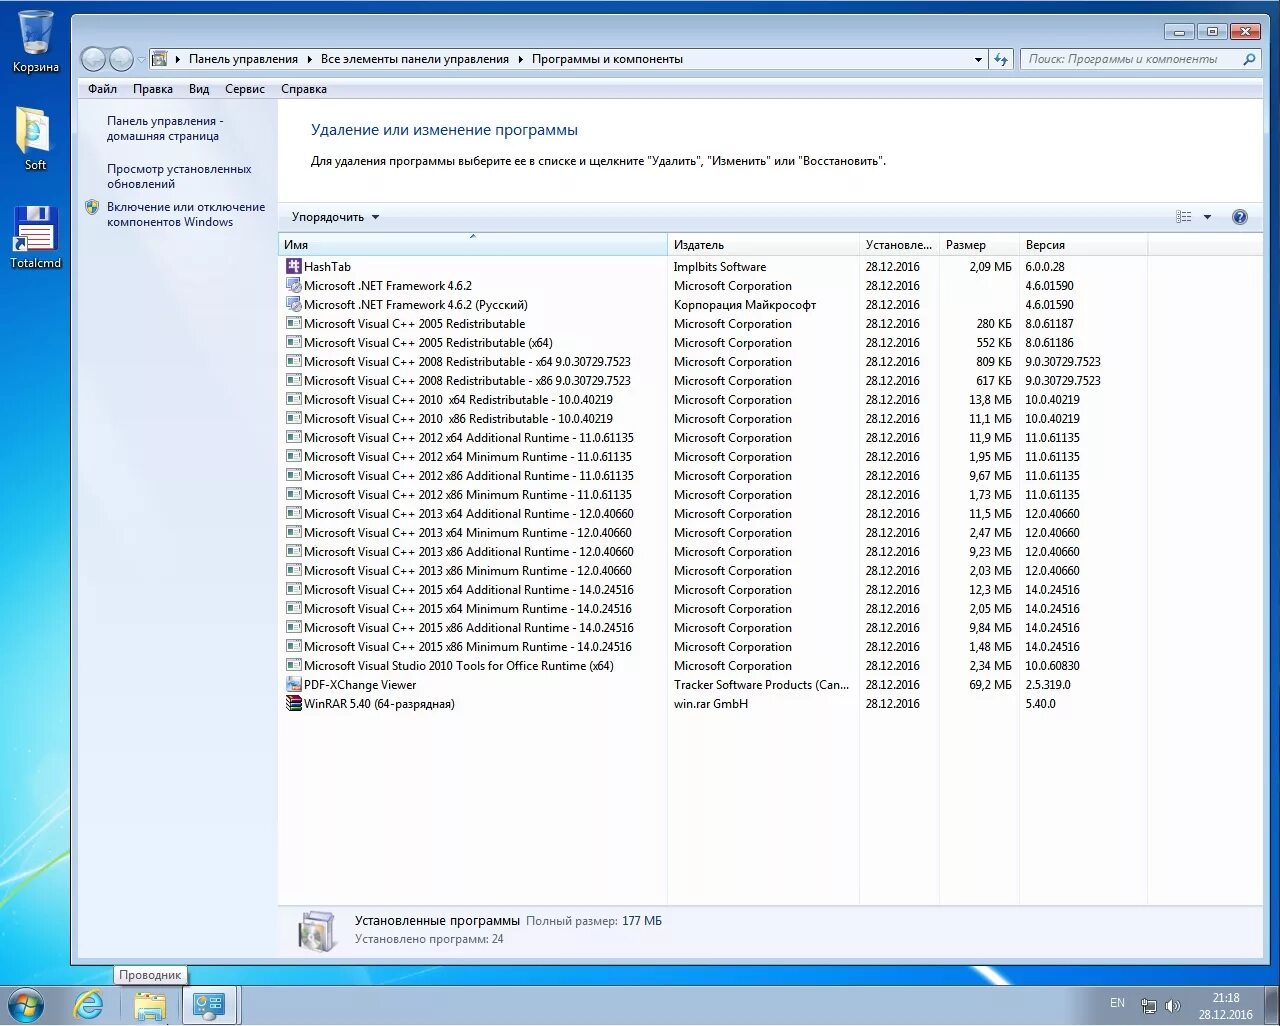
Task: Click the Control Panel taskbar icon
Action: [x=209, y=1005]
